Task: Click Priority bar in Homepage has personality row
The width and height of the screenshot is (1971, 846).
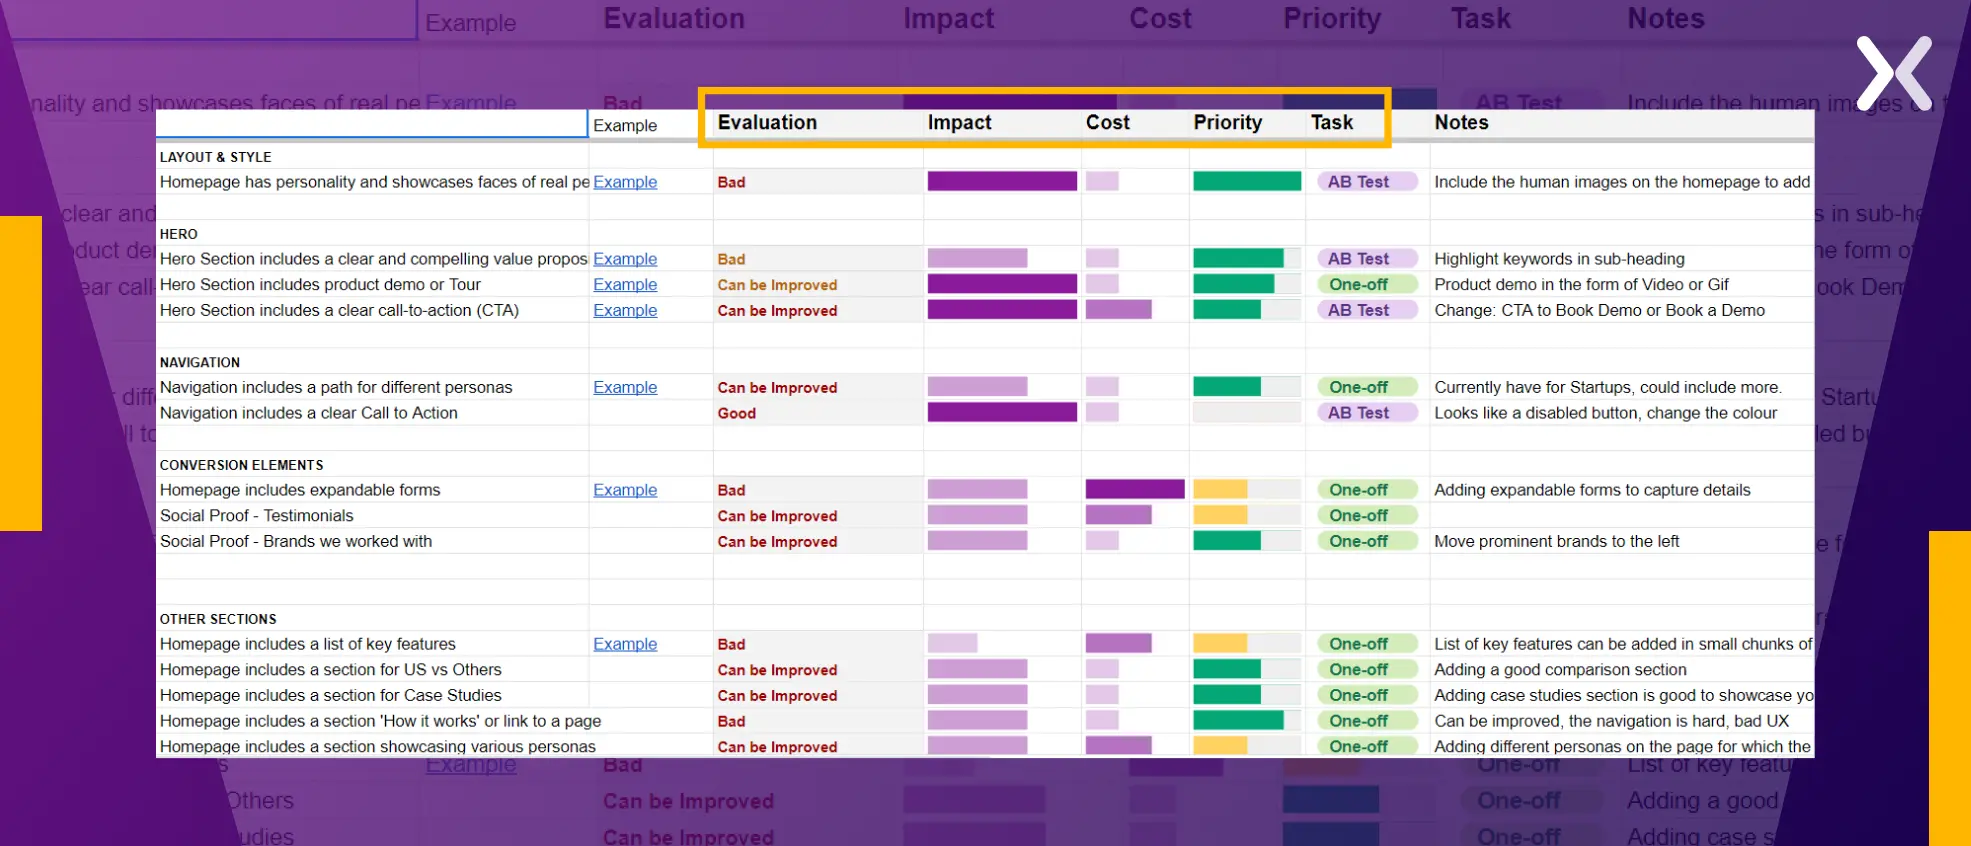Action: tap(1247, 182)
